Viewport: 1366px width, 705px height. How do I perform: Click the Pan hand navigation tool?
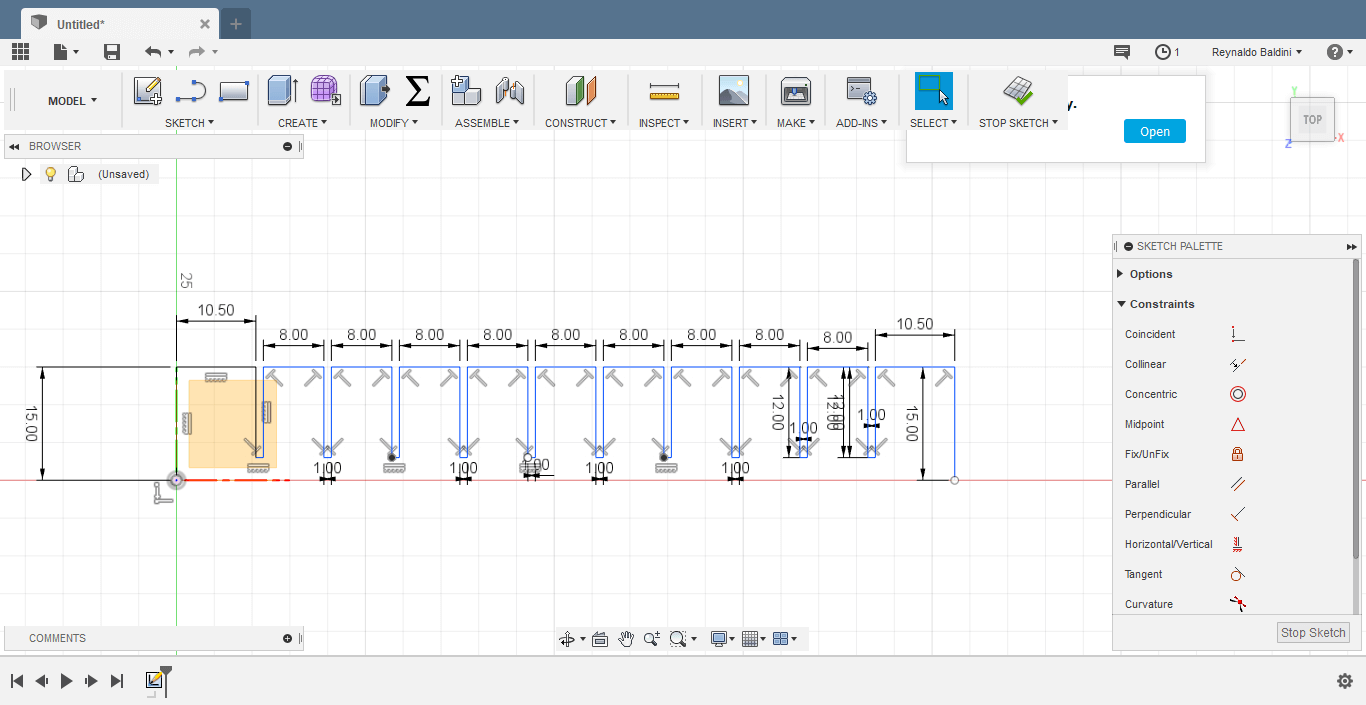(626, 639)
